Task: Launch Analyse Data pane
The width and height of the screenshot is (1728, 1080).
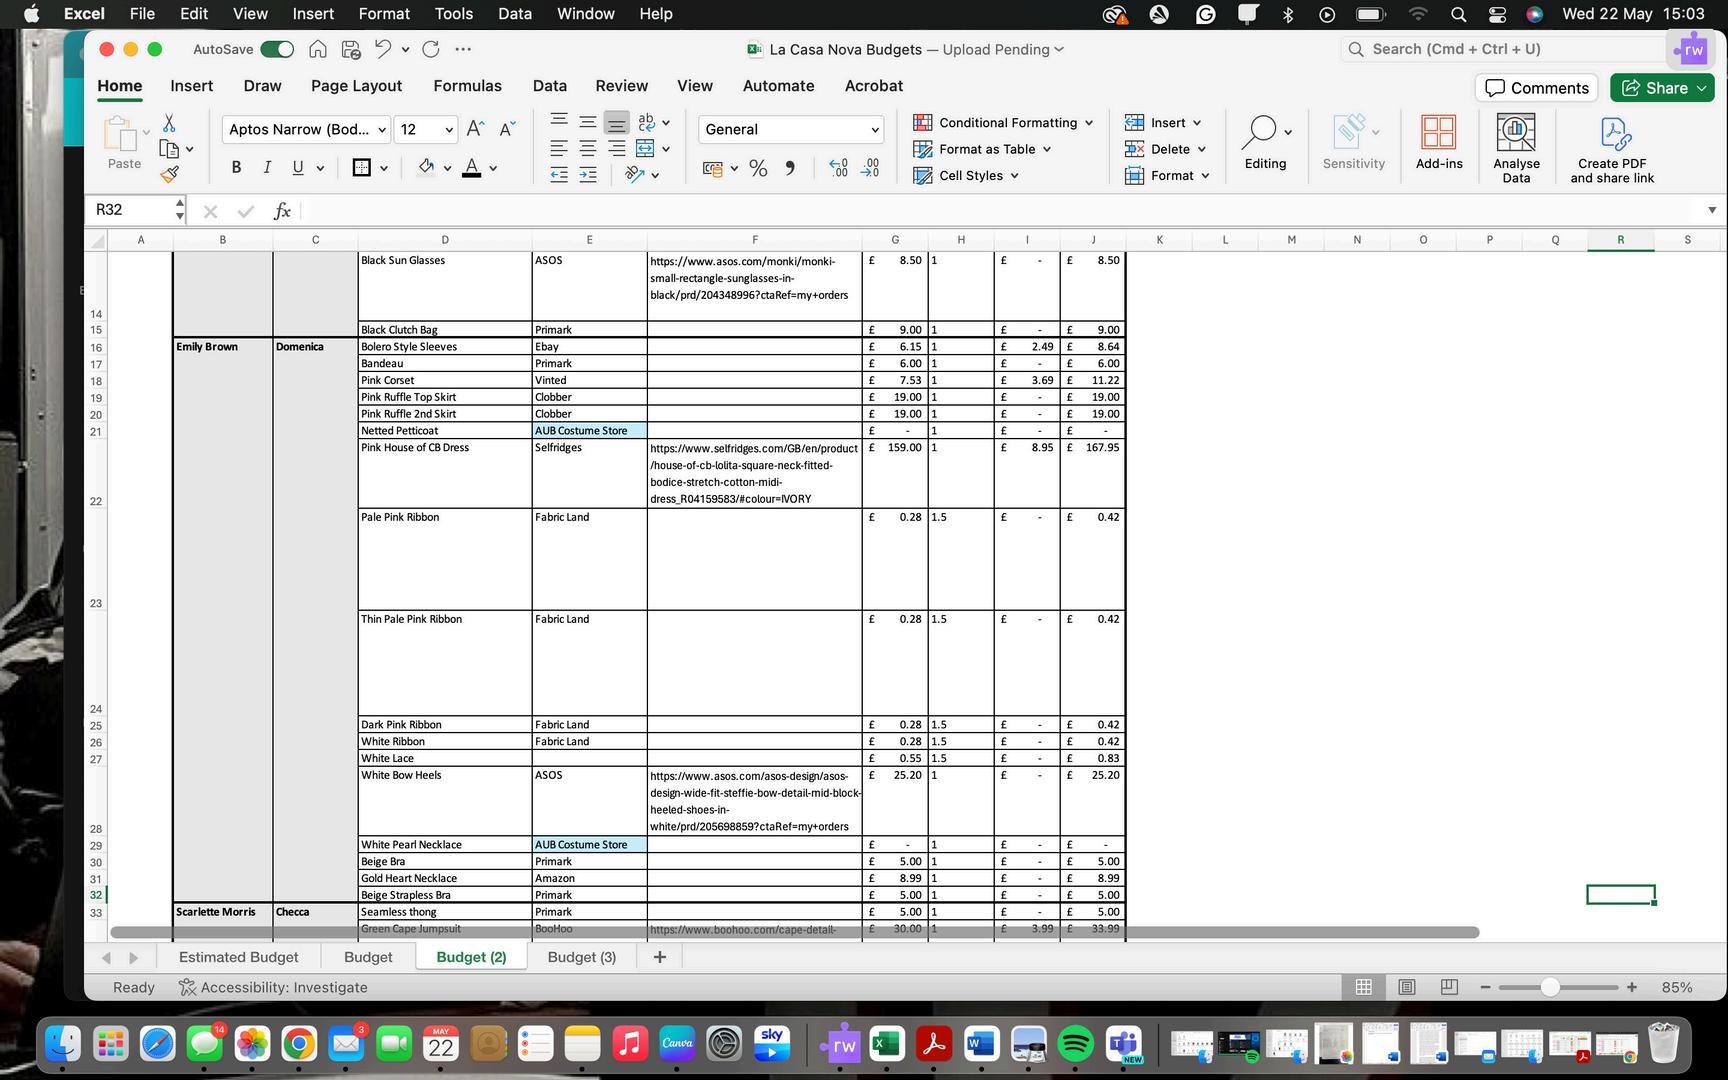Action: pos(1516,147)
